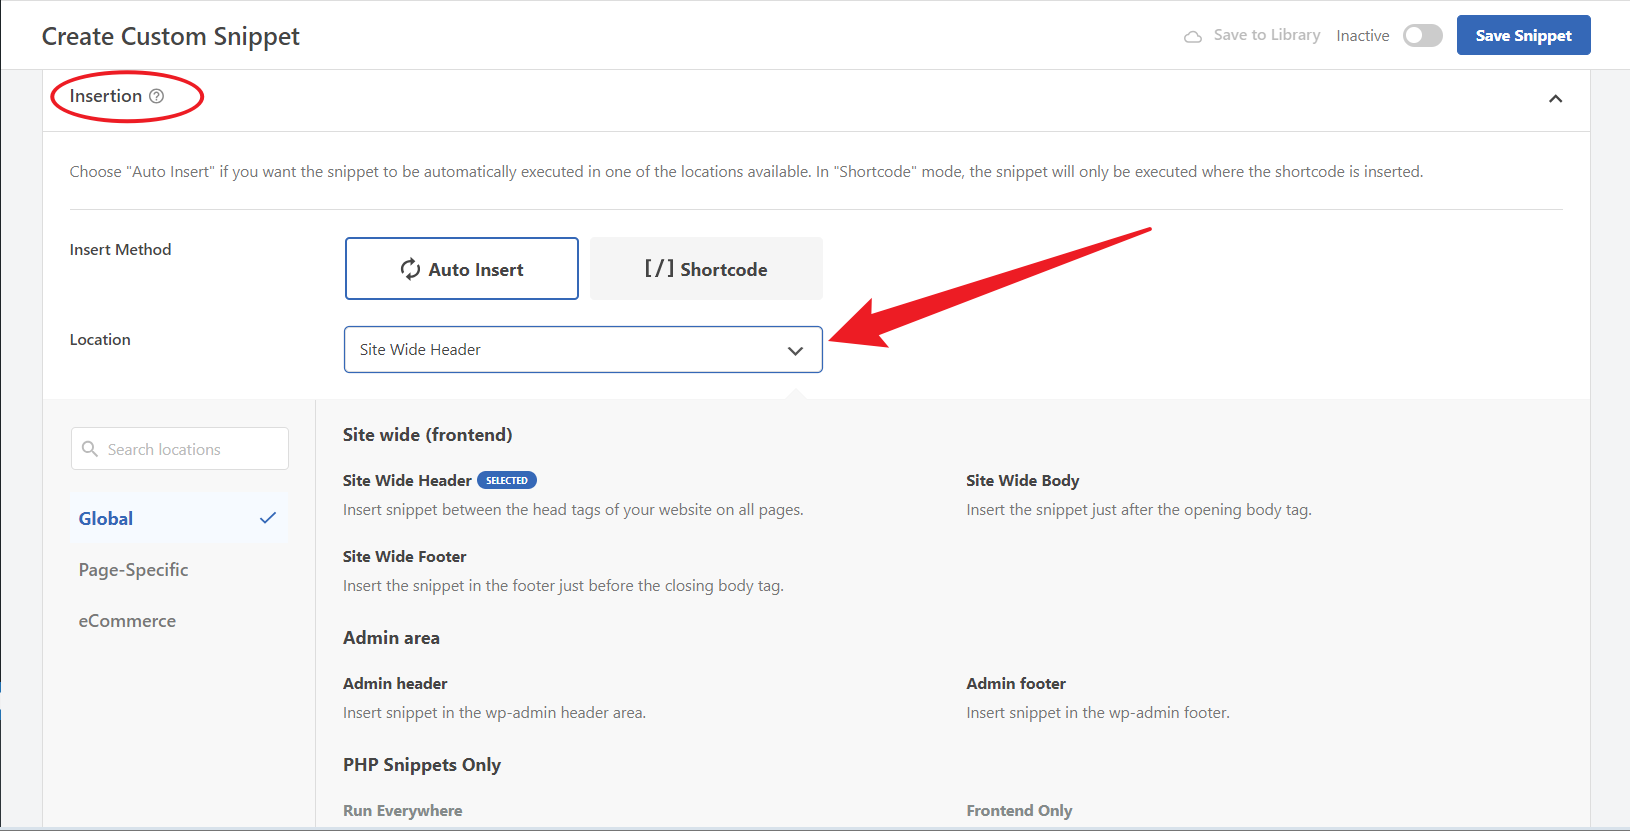1630x831 pixels.
Task: Click the Location dropdown chevron arrow
Action: point(795,351)
